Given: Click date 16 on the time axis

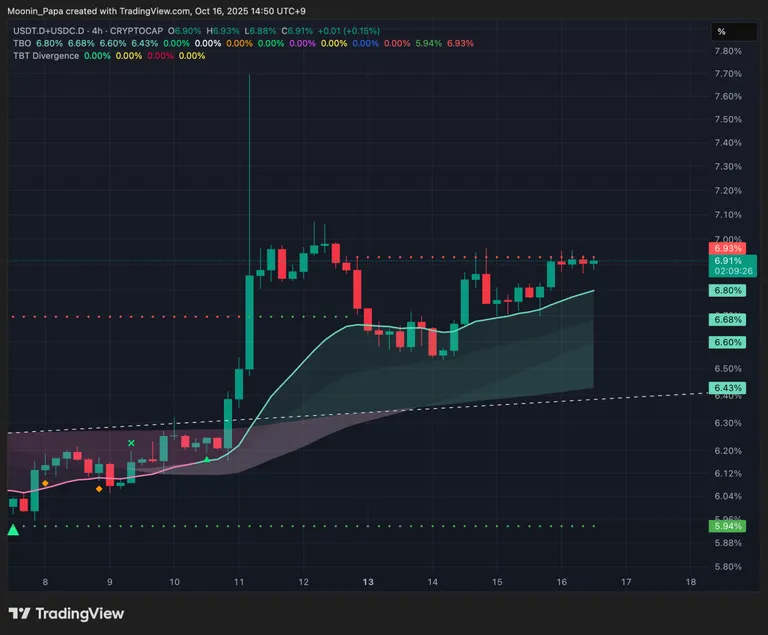Looking at the screenshot, I should 562,582.
